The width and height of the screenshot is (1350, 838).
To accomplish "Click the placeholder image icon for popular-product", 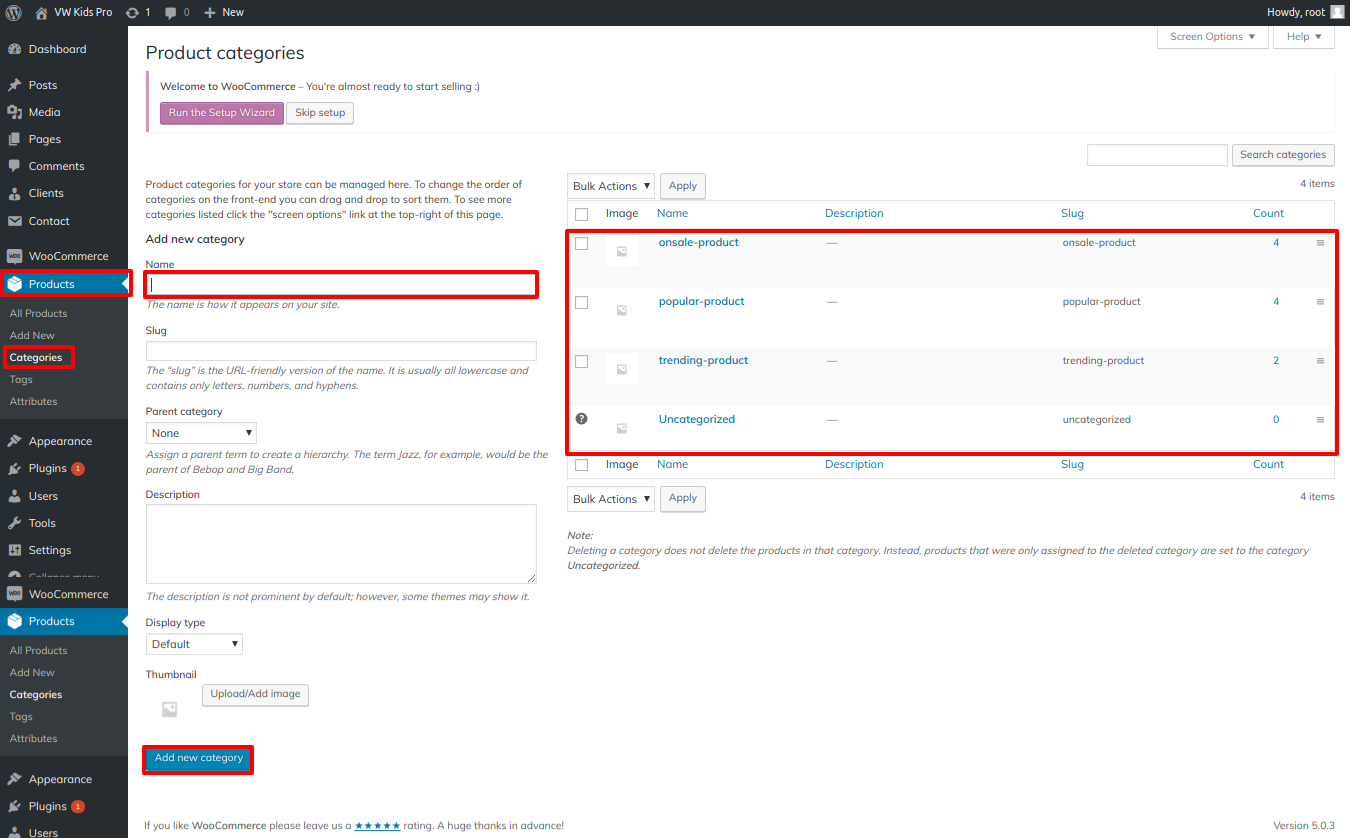I will pos(621,310).
